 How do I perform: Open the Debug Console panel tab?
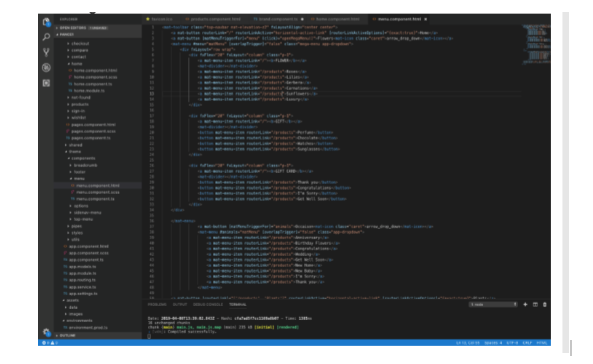pyautogui.click(x=208, y=305)
